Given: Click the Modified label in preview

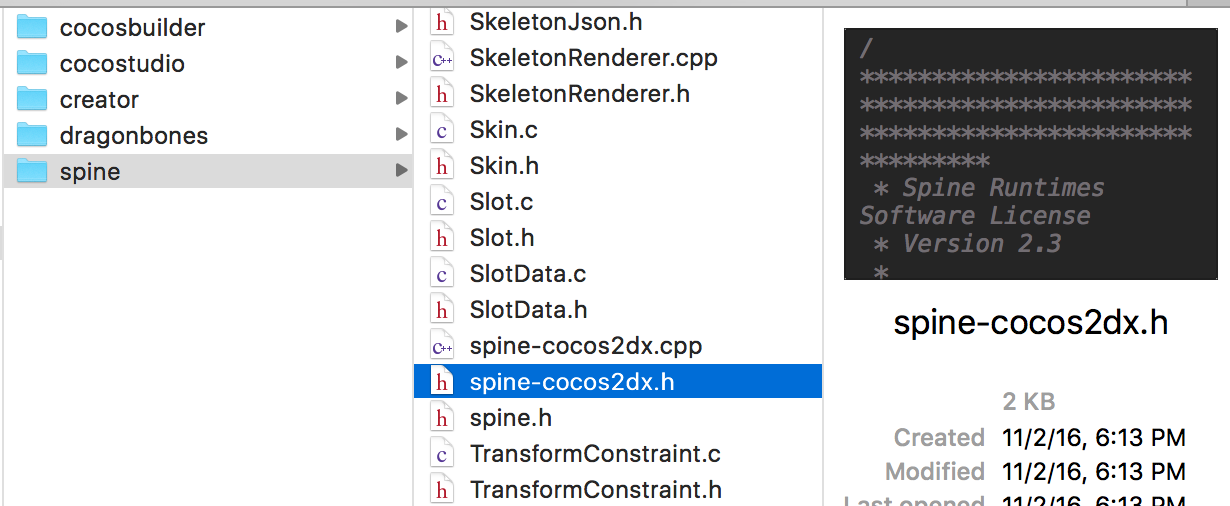Looking at the screenshot, I should tap(935, 471).
